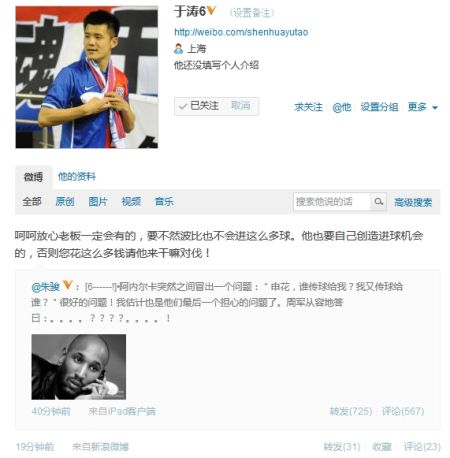
Task: Click the 求关注 link
Action: tap(308, 107)
